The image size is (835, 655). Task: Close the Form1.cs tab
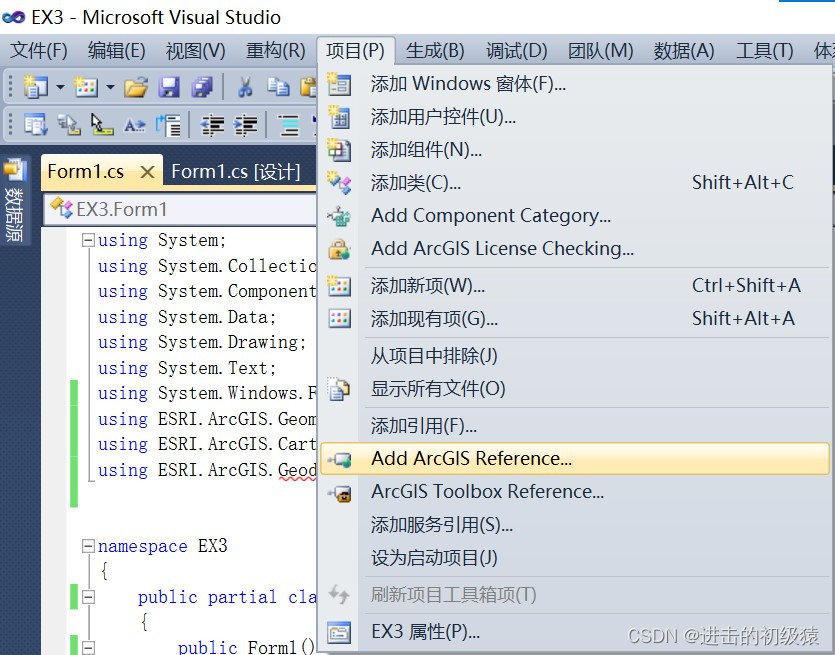pos(147,172)
